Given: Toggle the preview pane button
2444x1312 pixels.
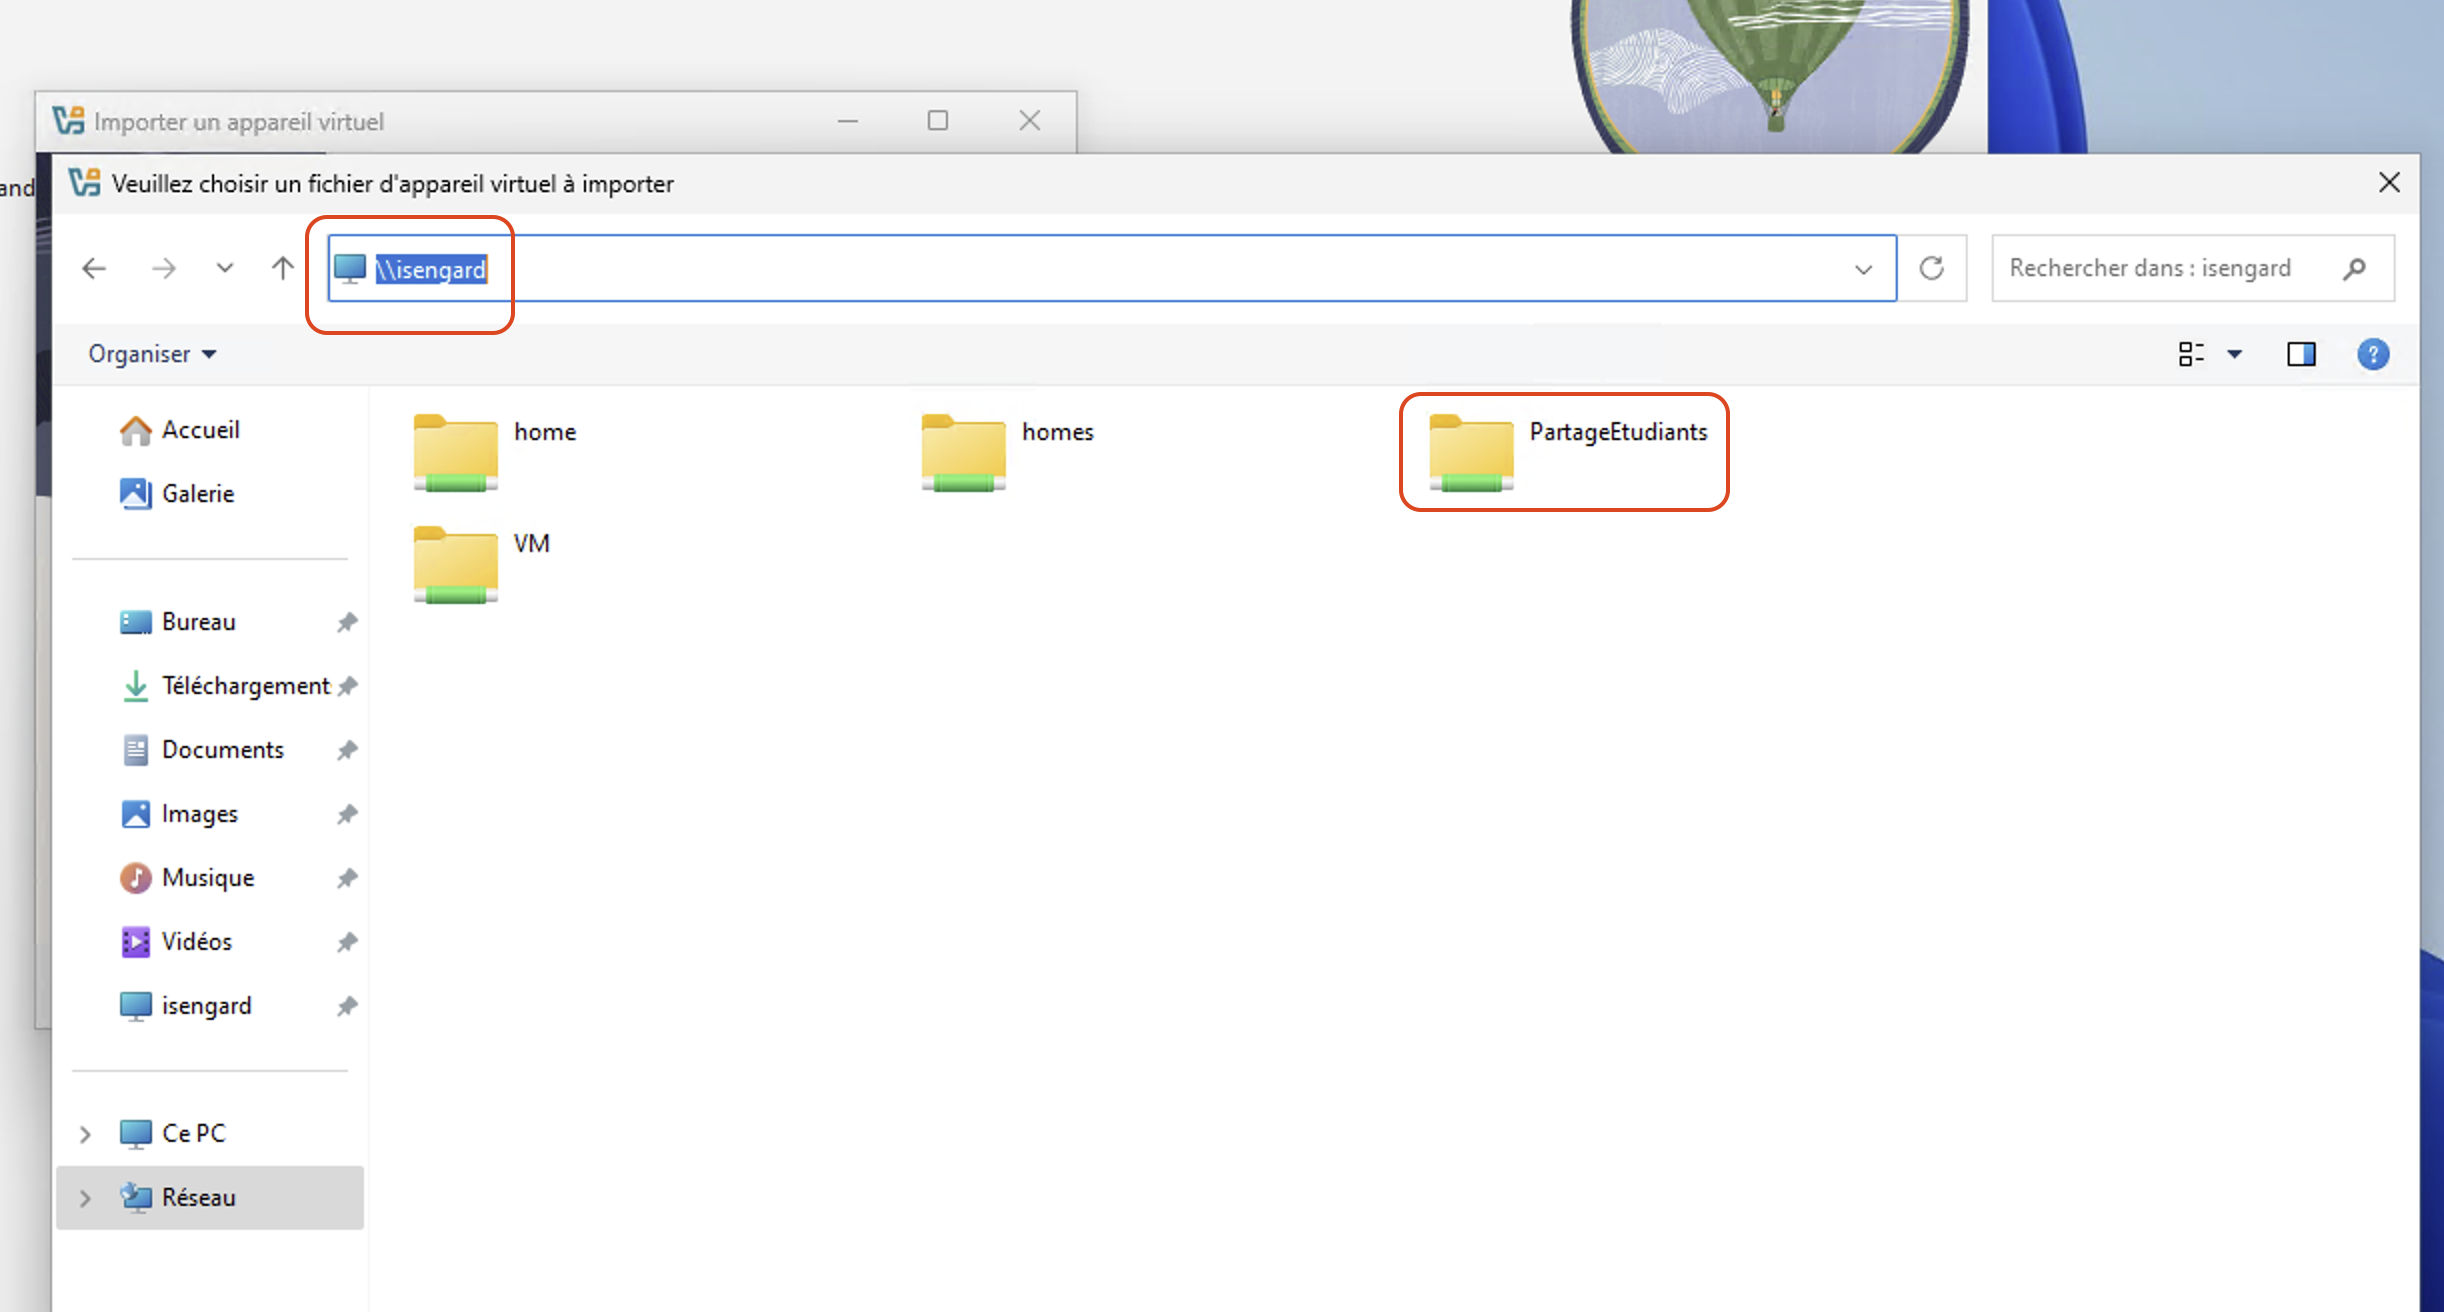Looking at the screenshot, I should coord(2301,354).
